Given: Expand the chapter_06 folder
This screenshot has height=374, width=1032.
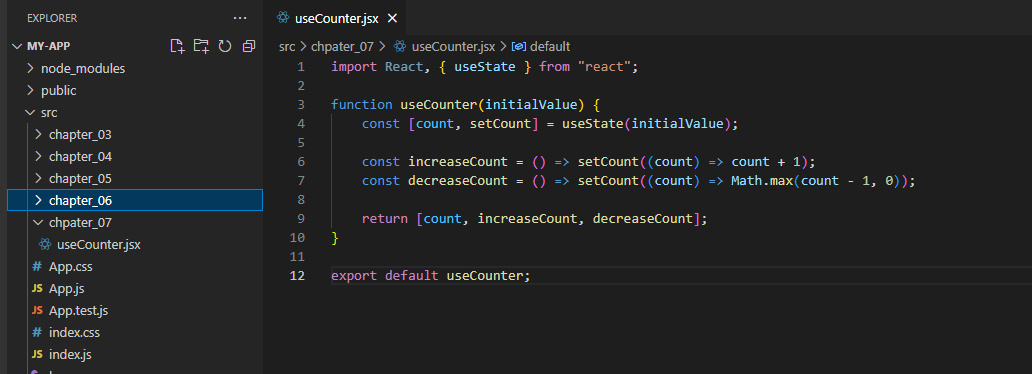Looking at the screenshot, I should (38, 200).
